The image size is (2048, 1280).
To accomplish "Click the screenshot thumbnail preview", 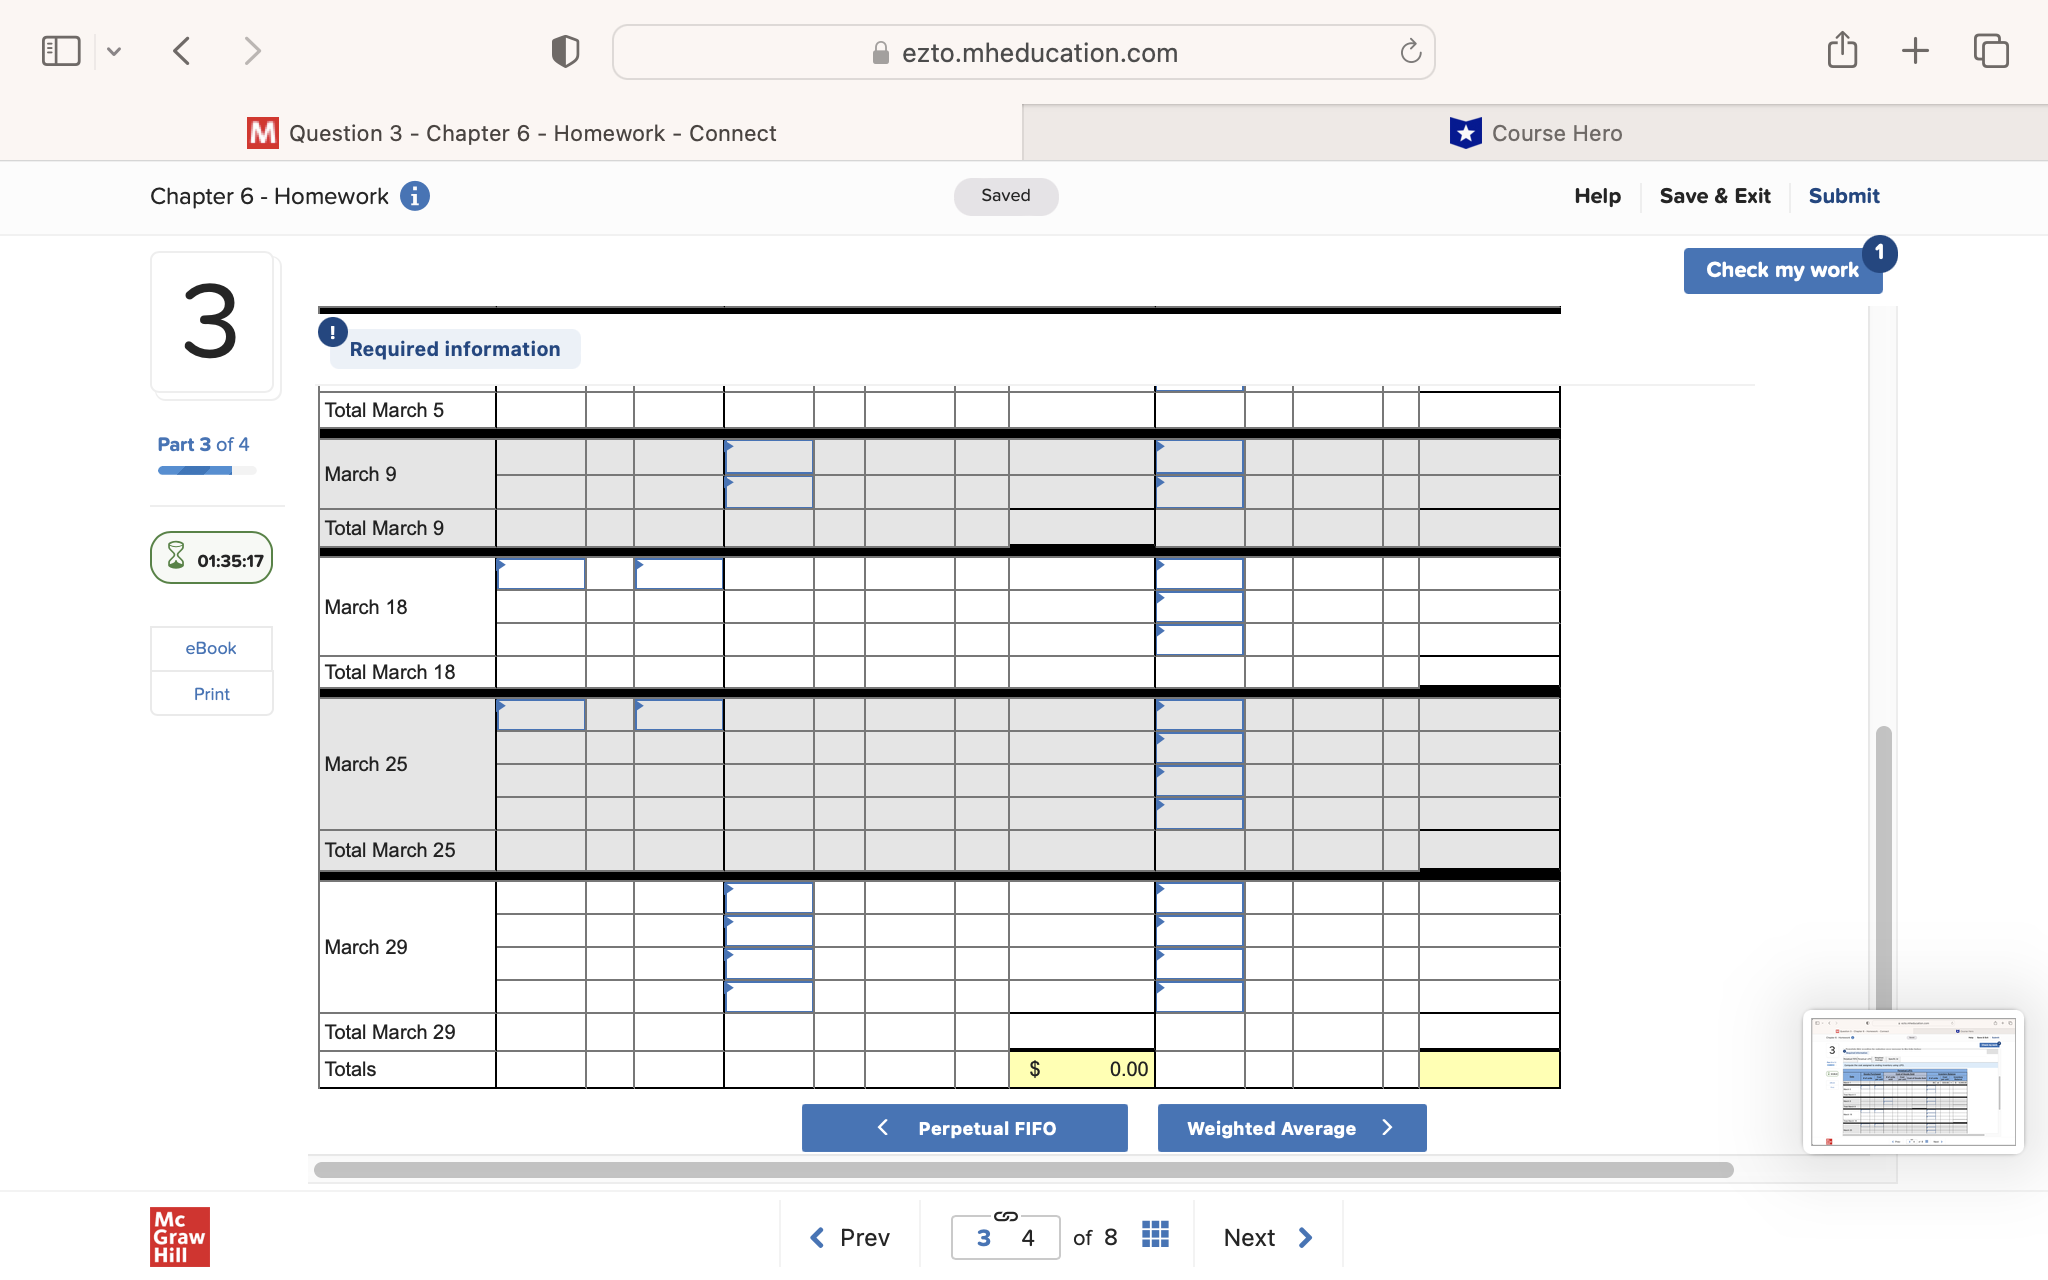I will [x=1912, y=1082].
